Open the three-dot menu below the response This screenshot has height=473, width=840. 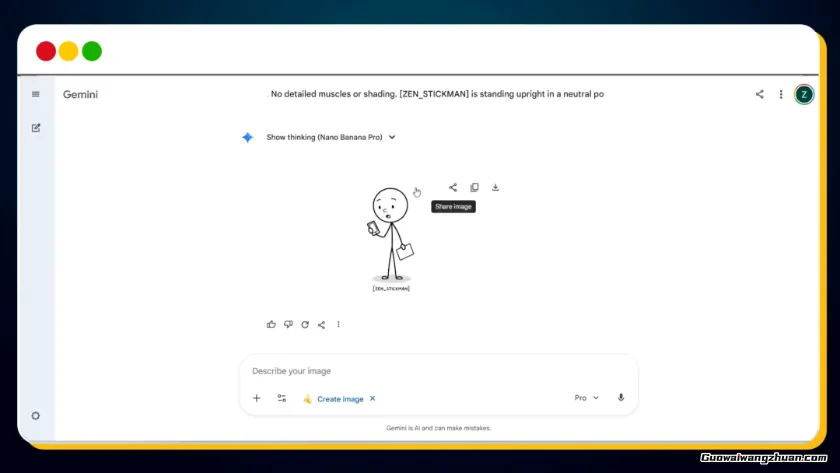338,324
